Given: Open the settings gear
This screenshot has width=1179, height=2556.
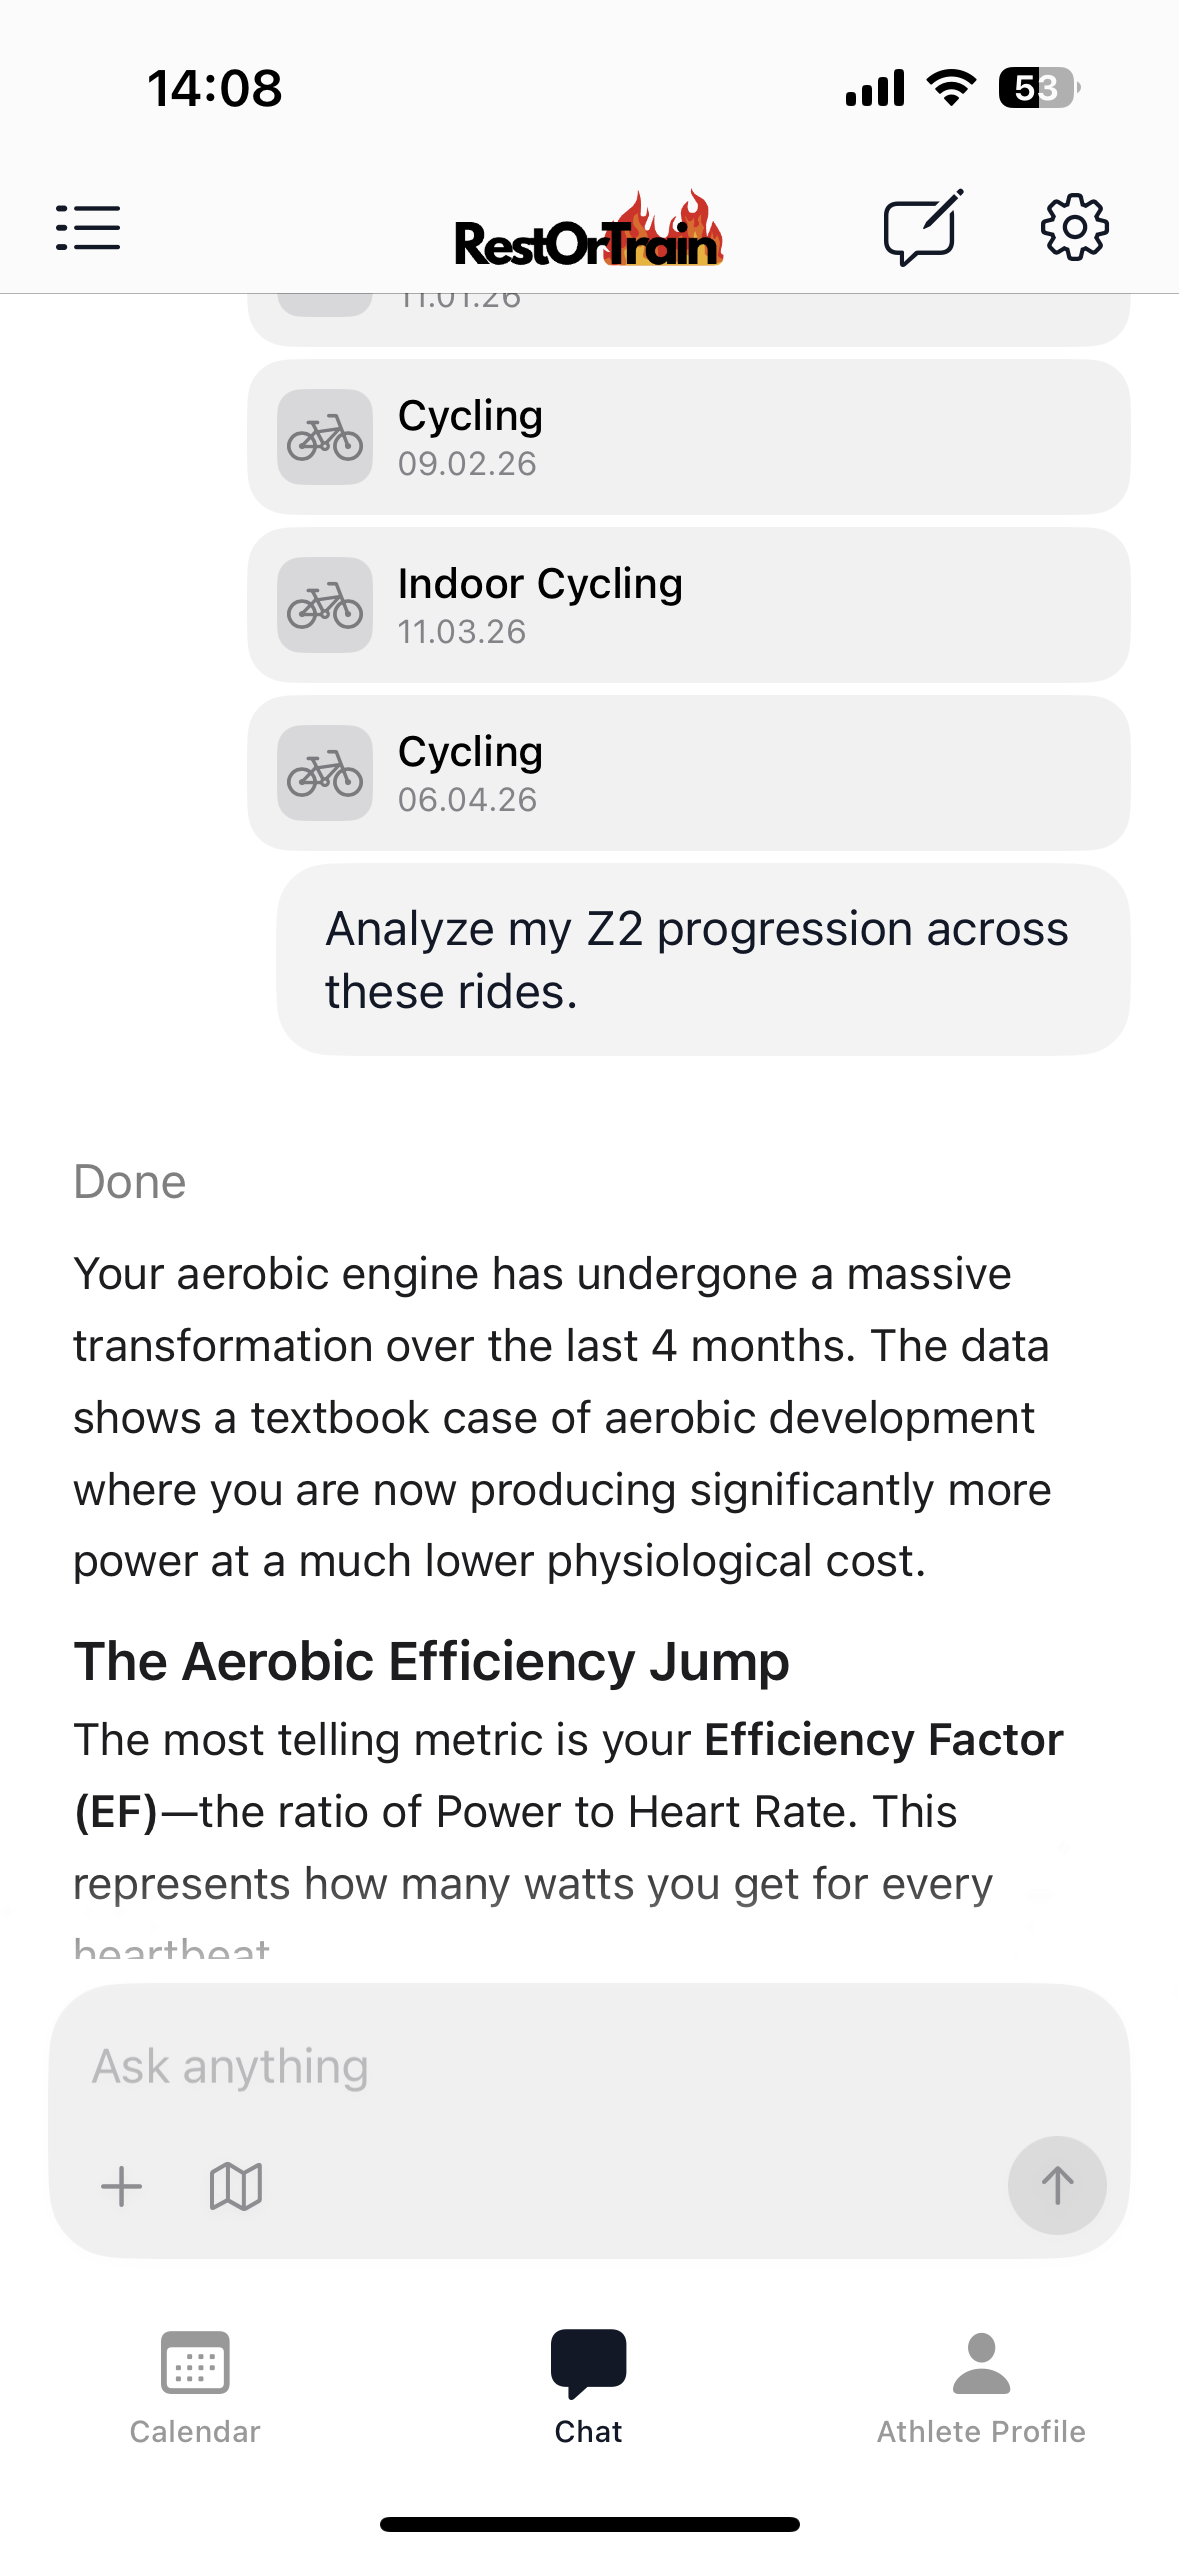Looking at the screenshot, I should (1074, 228).
